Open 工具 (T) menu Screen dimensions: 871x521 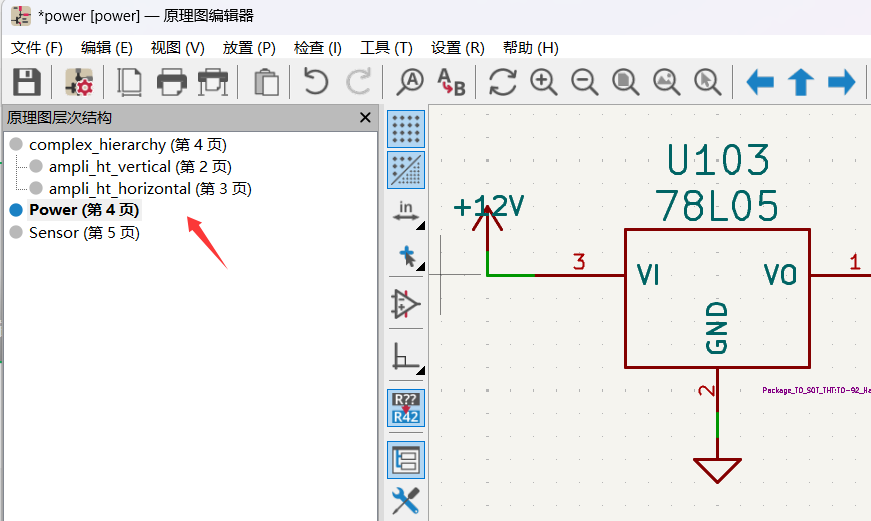coord(387,48)
